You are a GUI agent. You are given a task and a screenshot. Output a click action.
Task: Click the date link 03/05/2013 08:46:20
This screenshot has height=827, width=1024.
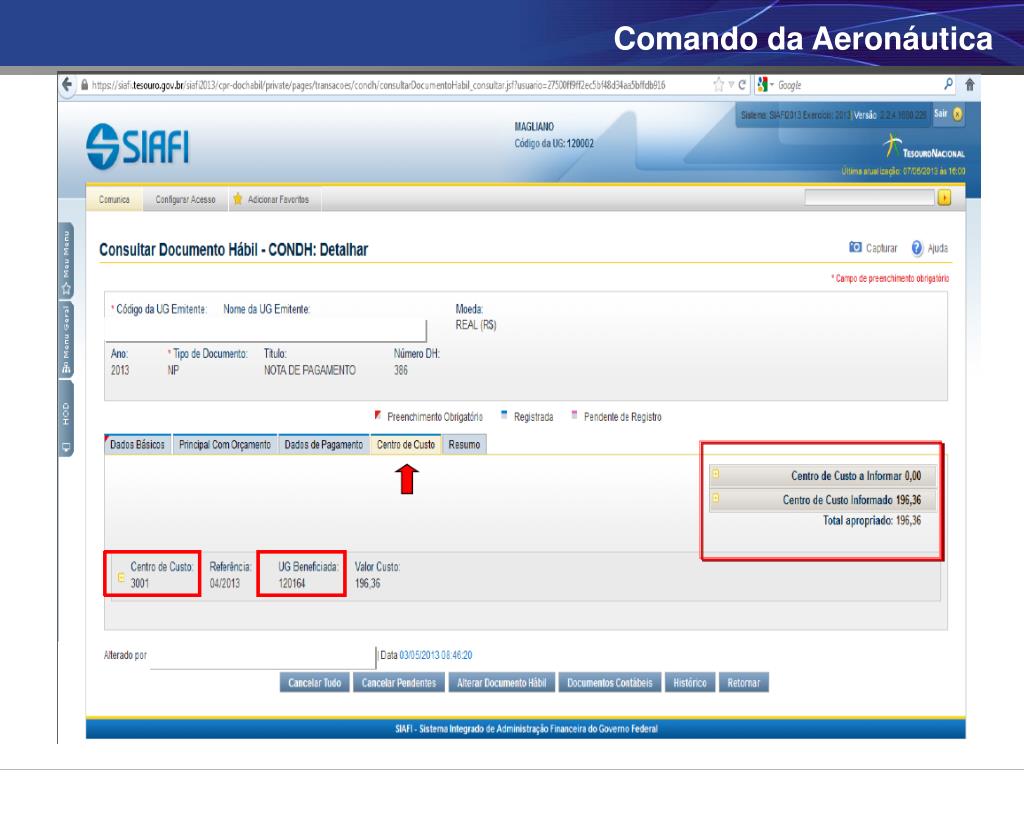(x=436, y=655)
